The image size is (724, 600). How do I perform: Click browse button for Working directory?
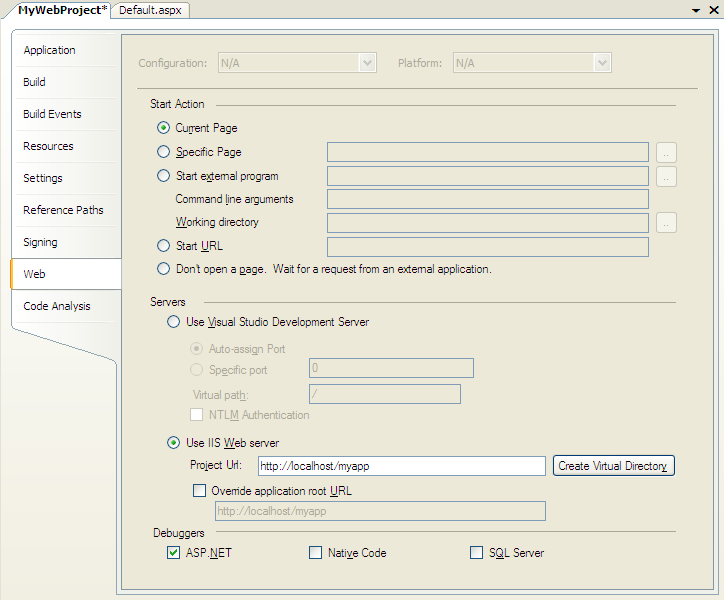point(667,222)
